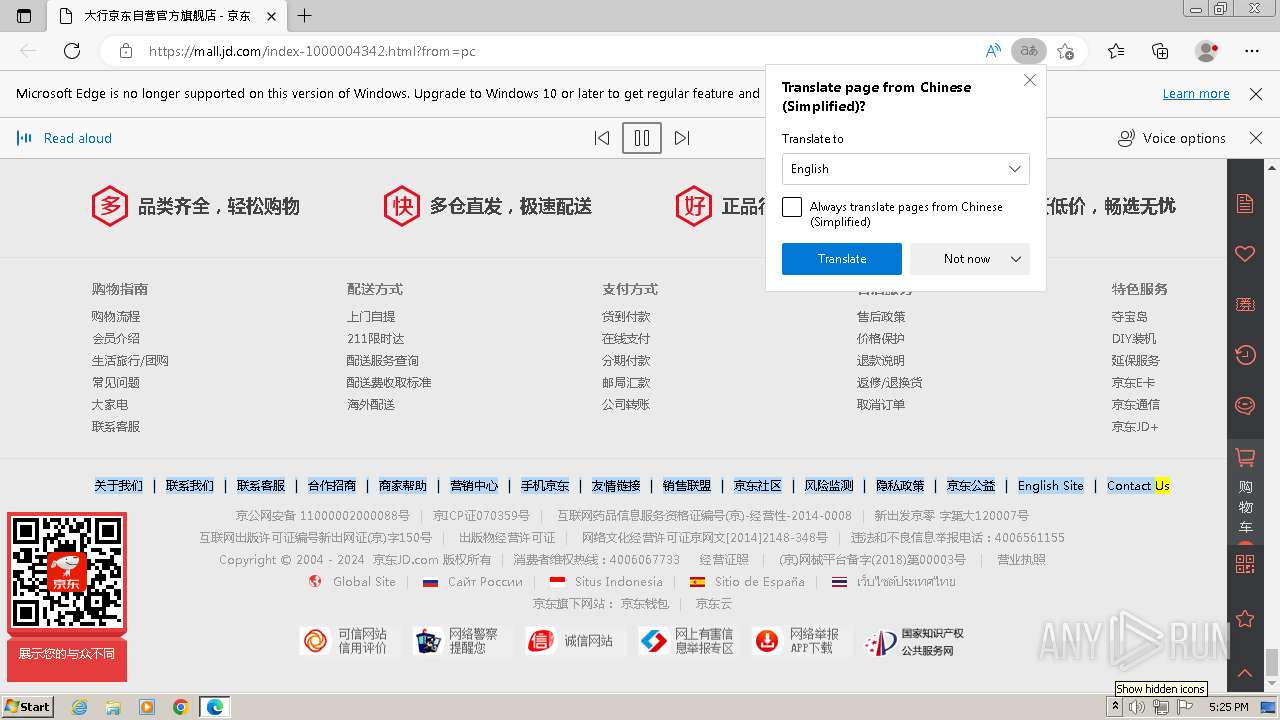Click the sidebar back-to-top arrow
The height and width of the screenshot is (720, 1280).
tap(1245, 673)
